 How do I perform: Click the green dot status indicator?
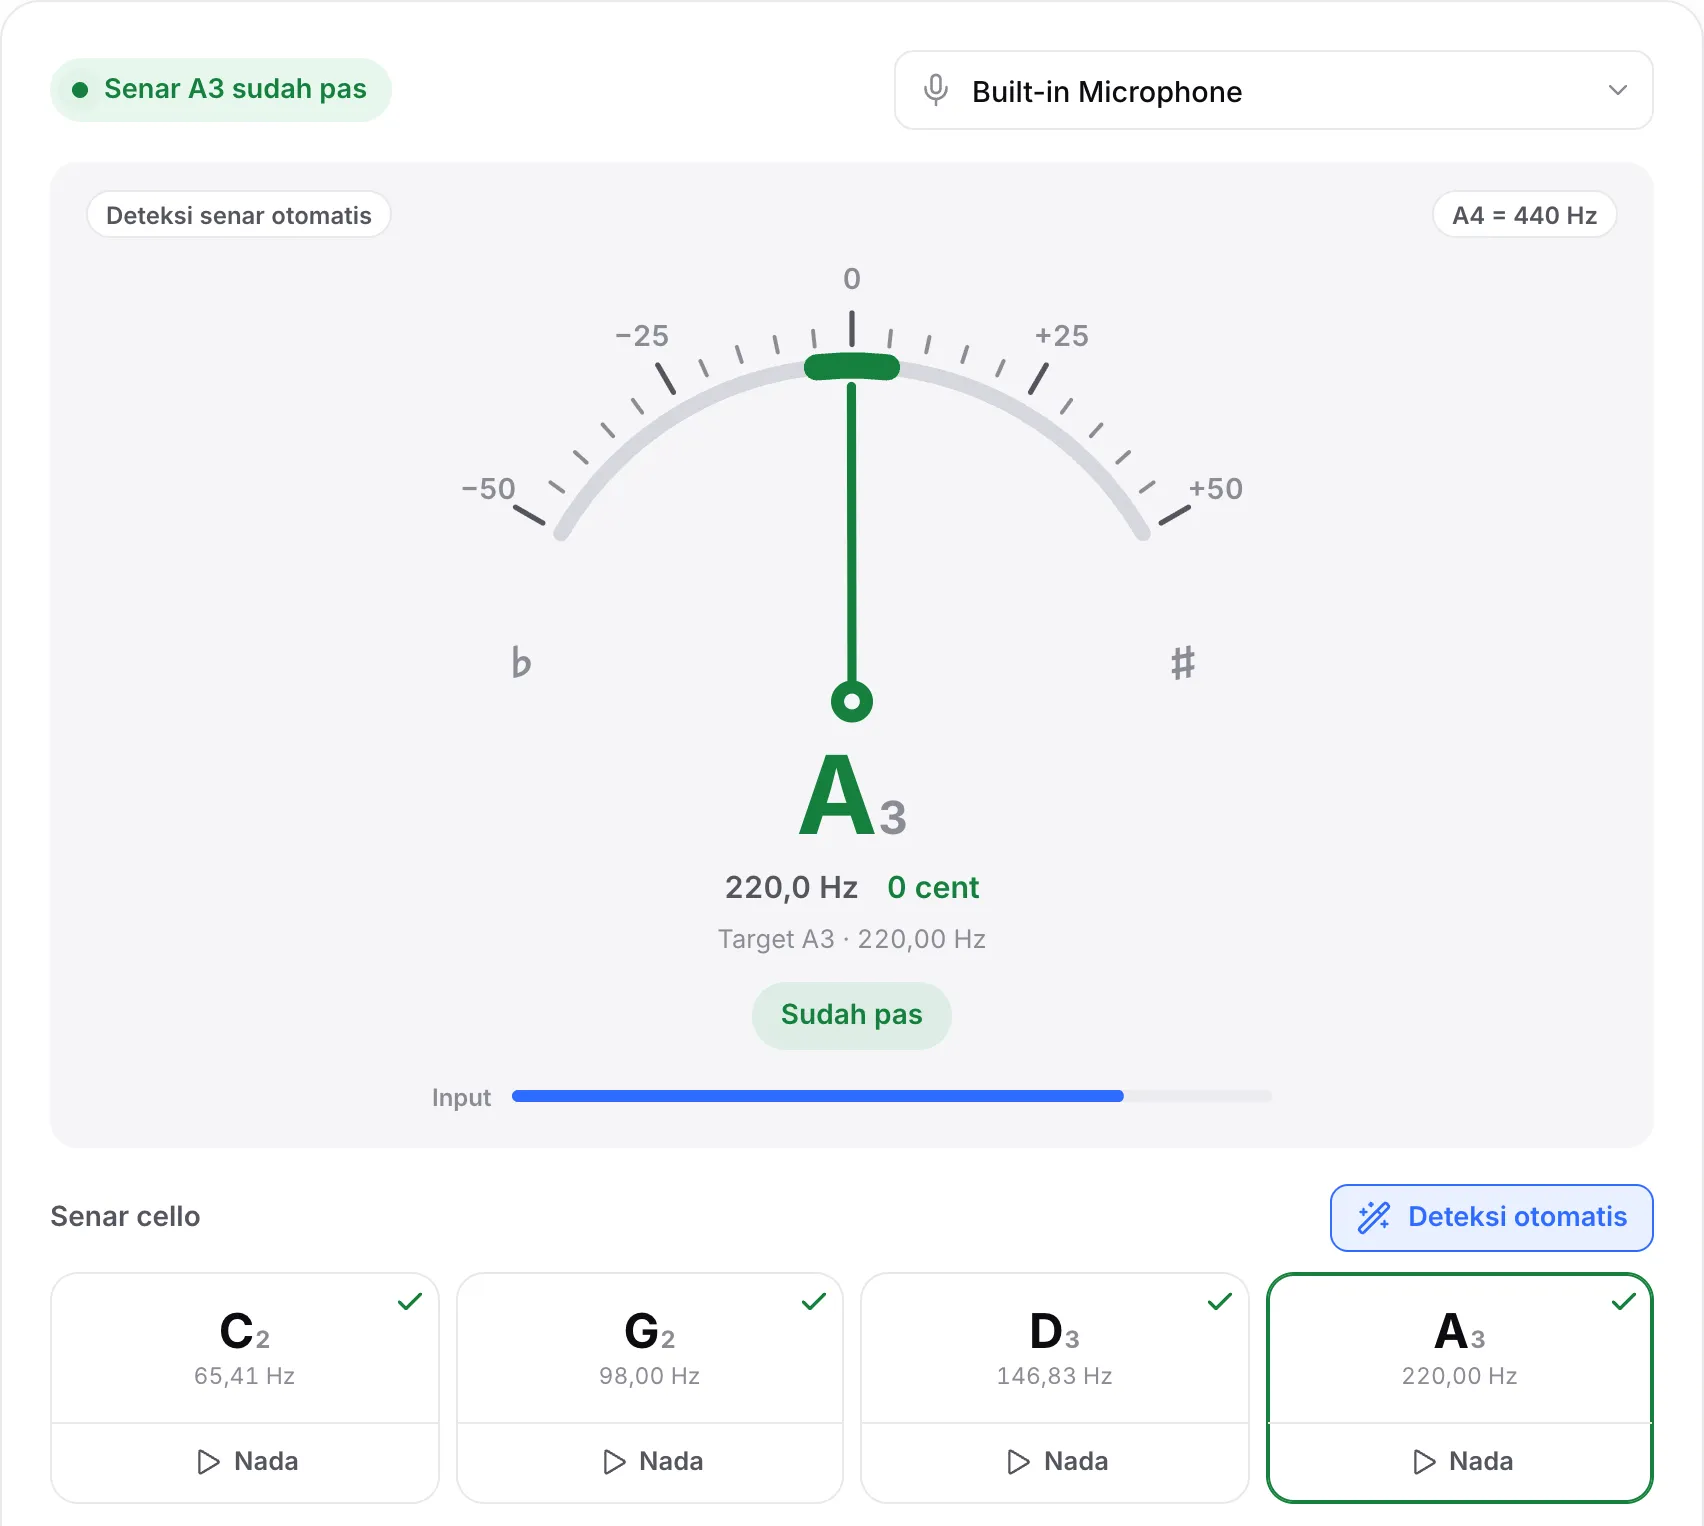click(x=80, y=90)
